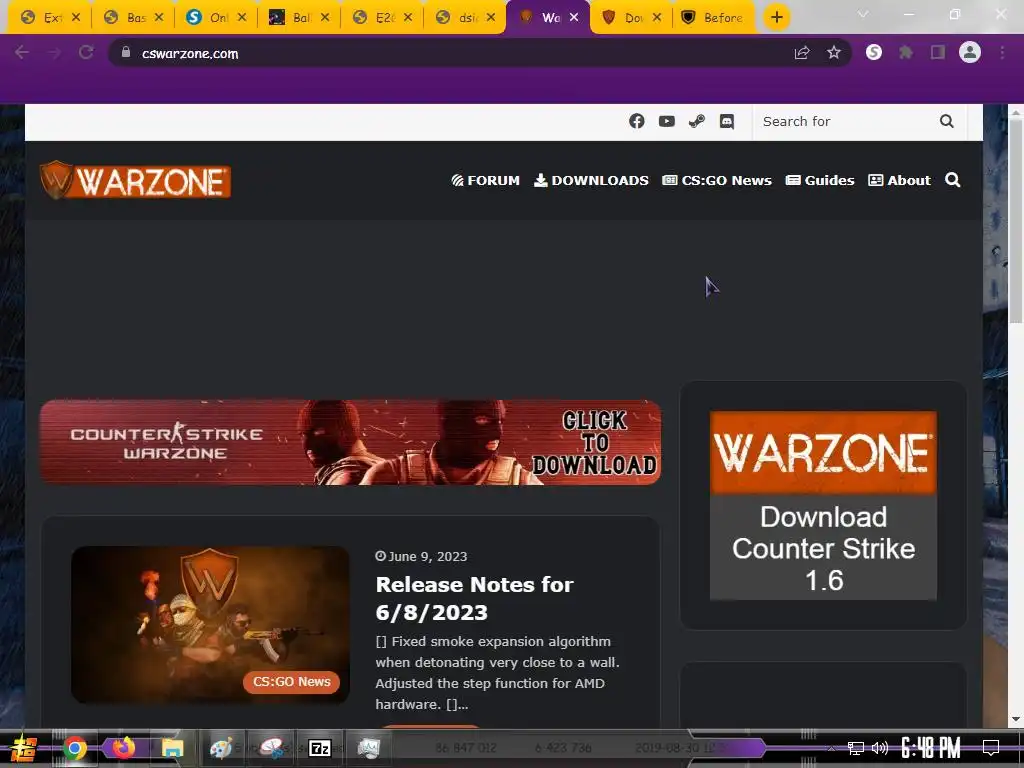The image size is (1024, 768).
Task: Switch to the Before tab
Action: click(713, 18)
